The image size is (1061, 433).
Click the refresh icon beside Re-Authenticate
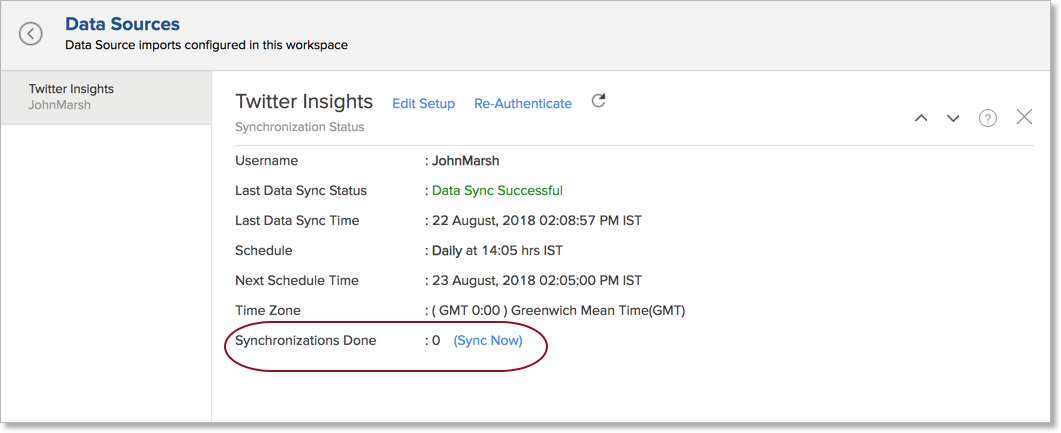(598, 101)
